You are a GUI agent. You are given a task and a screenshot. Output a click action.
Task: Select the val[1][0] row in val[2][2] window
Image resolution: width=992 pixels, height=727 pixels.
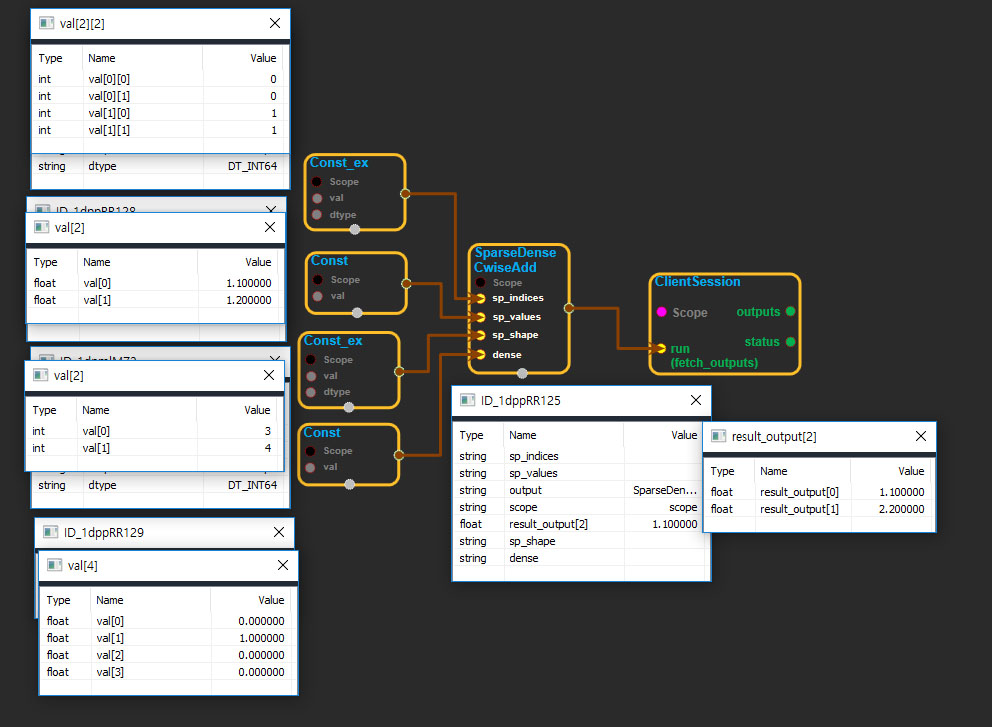[160, 114]
